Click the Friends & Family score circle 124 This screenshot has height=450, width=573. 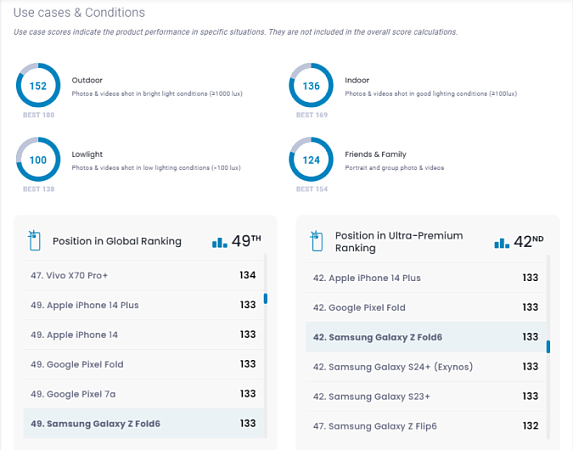pyautogui.click(x=311, y=159)
